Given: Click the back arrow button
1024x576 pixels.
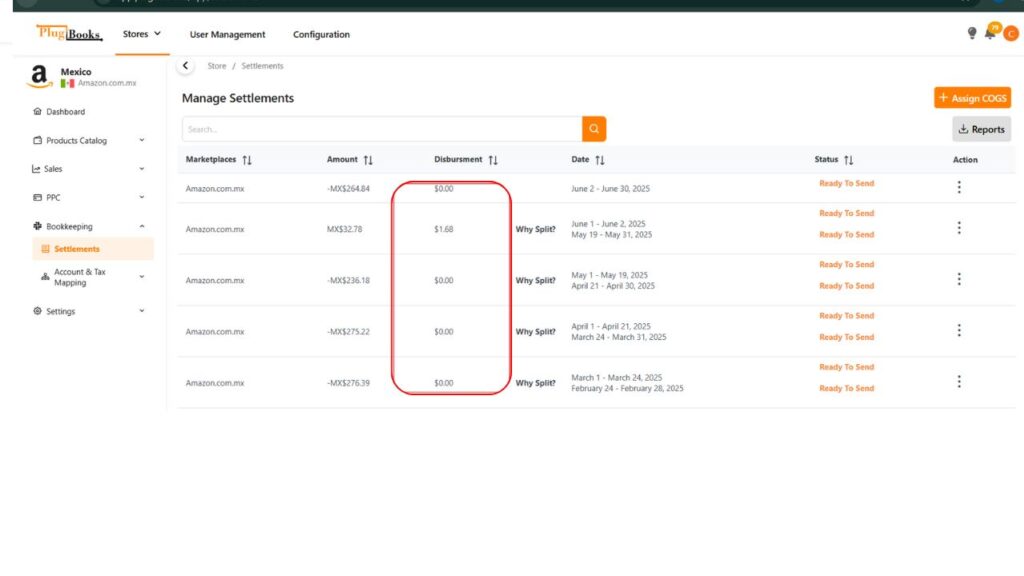Looking at the screenshot, I should click(185, 66).
